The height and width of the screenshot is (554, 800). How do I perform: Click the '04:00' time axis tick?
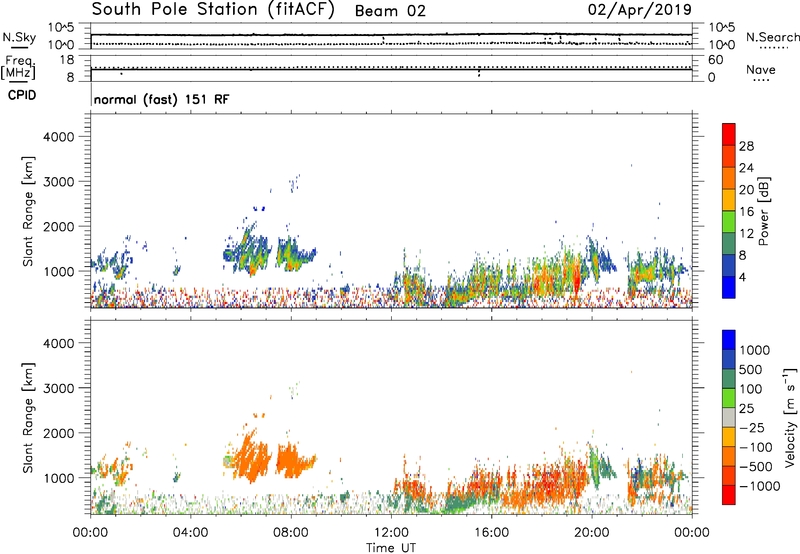coord(190,533)
